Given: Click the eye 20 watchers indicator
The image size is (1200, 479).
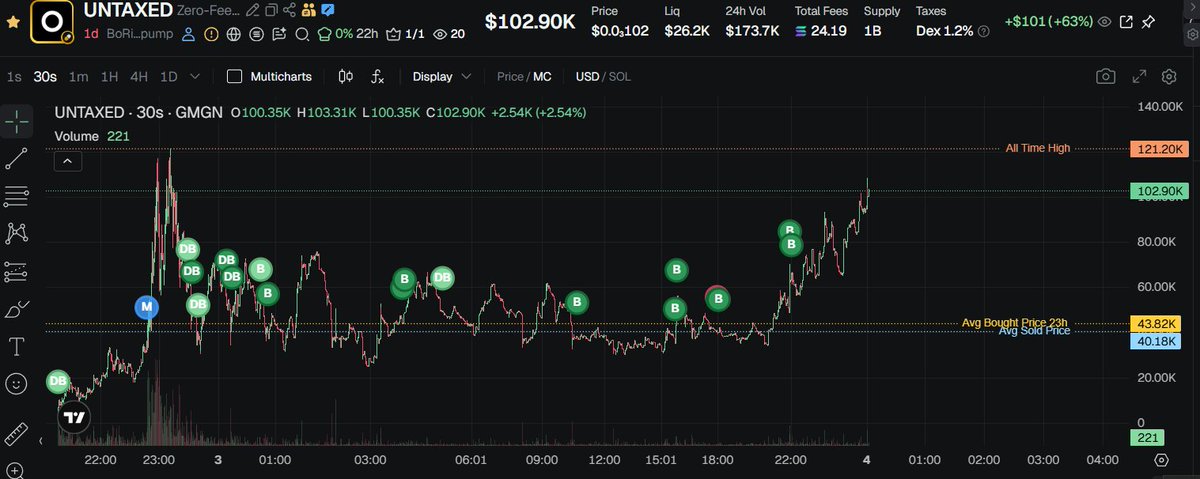Looking at the screenshot, I should 449,33.
